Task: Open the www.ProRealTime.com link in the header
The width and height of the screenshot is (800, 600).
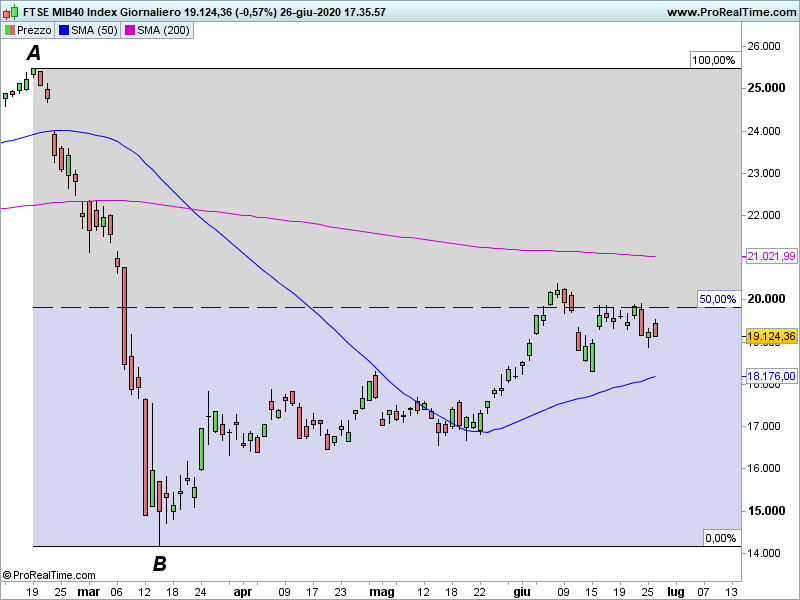Action: tap(732, 12)
